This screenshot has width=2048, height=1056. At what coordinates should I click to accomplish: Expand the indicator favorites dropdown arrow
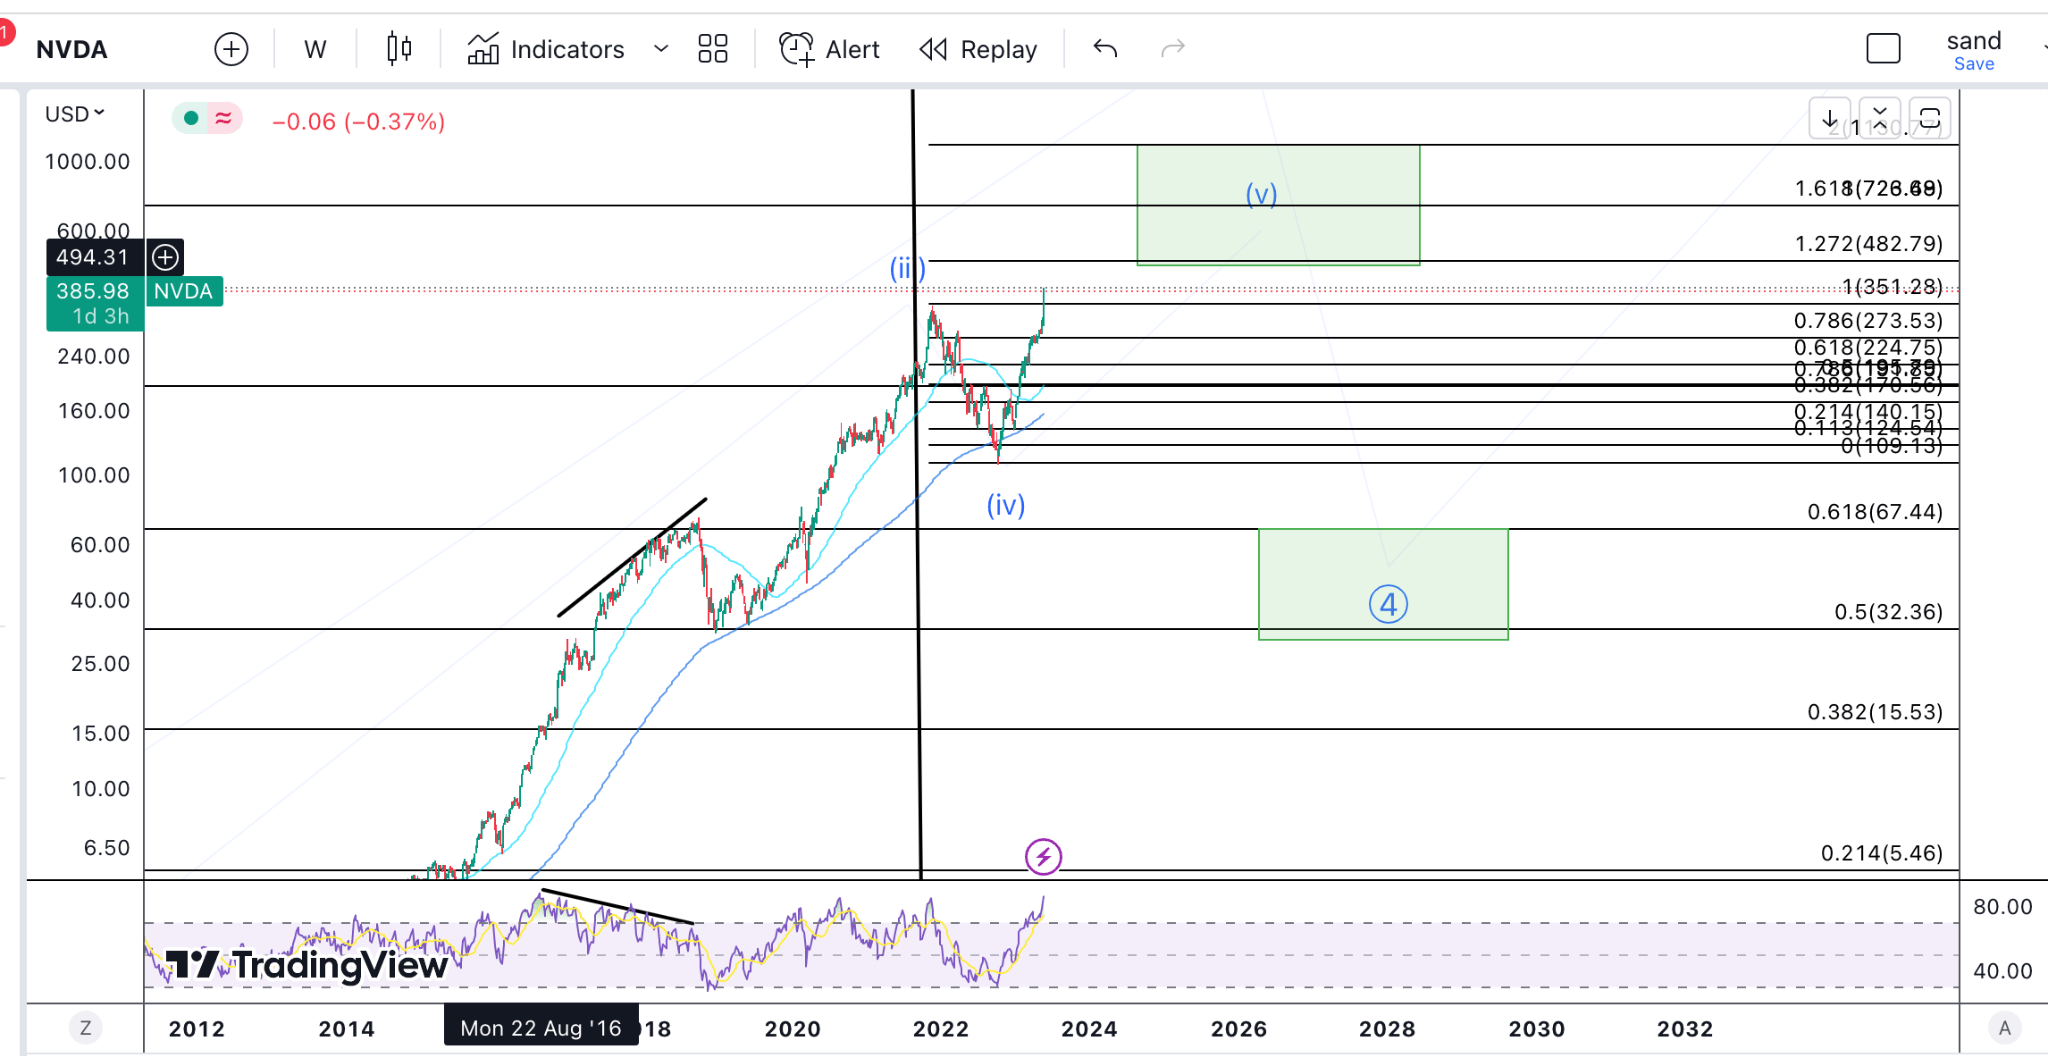[661, 49]
